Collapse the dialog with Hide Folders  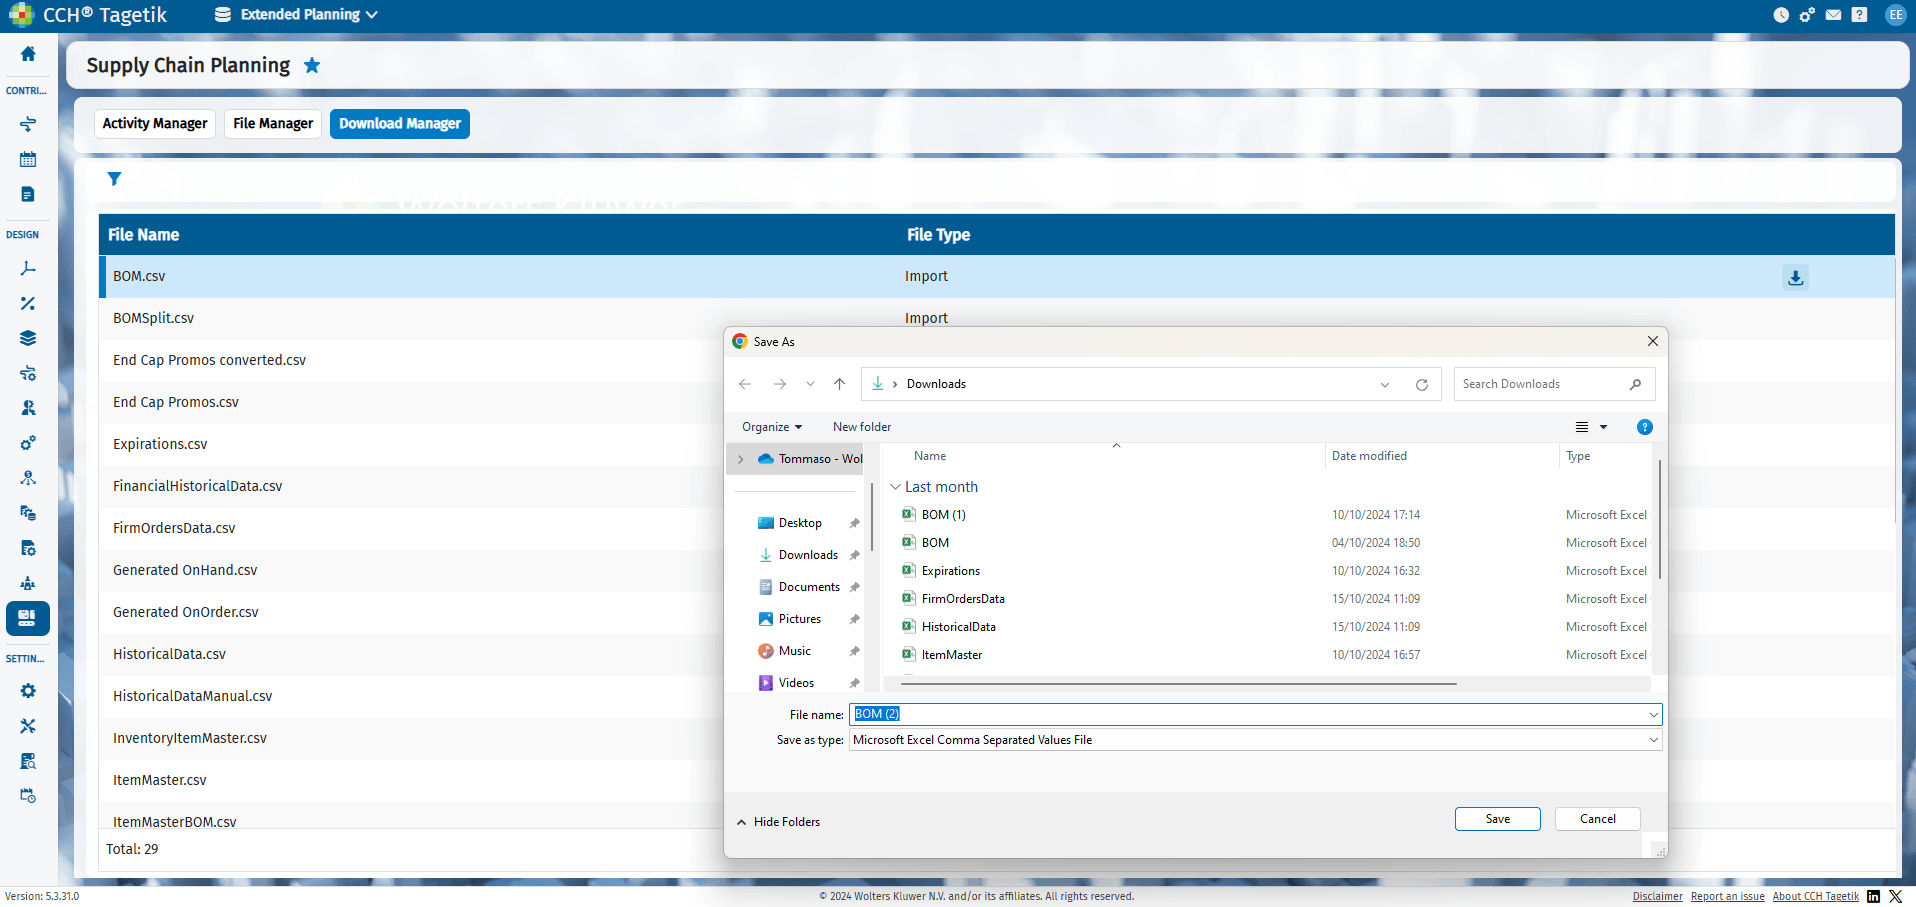[778, 822]
